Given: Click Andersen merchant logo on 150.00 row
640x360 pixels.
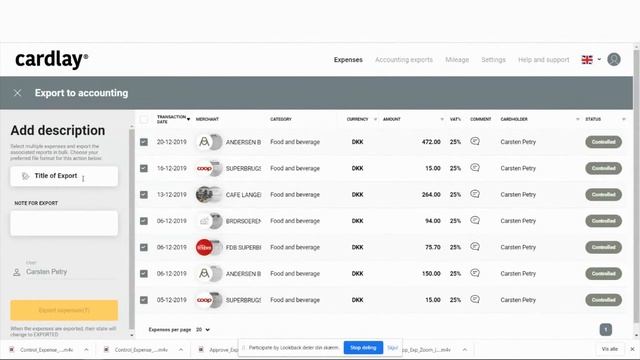Looking at the screenshot, I should tap(204, 273).
